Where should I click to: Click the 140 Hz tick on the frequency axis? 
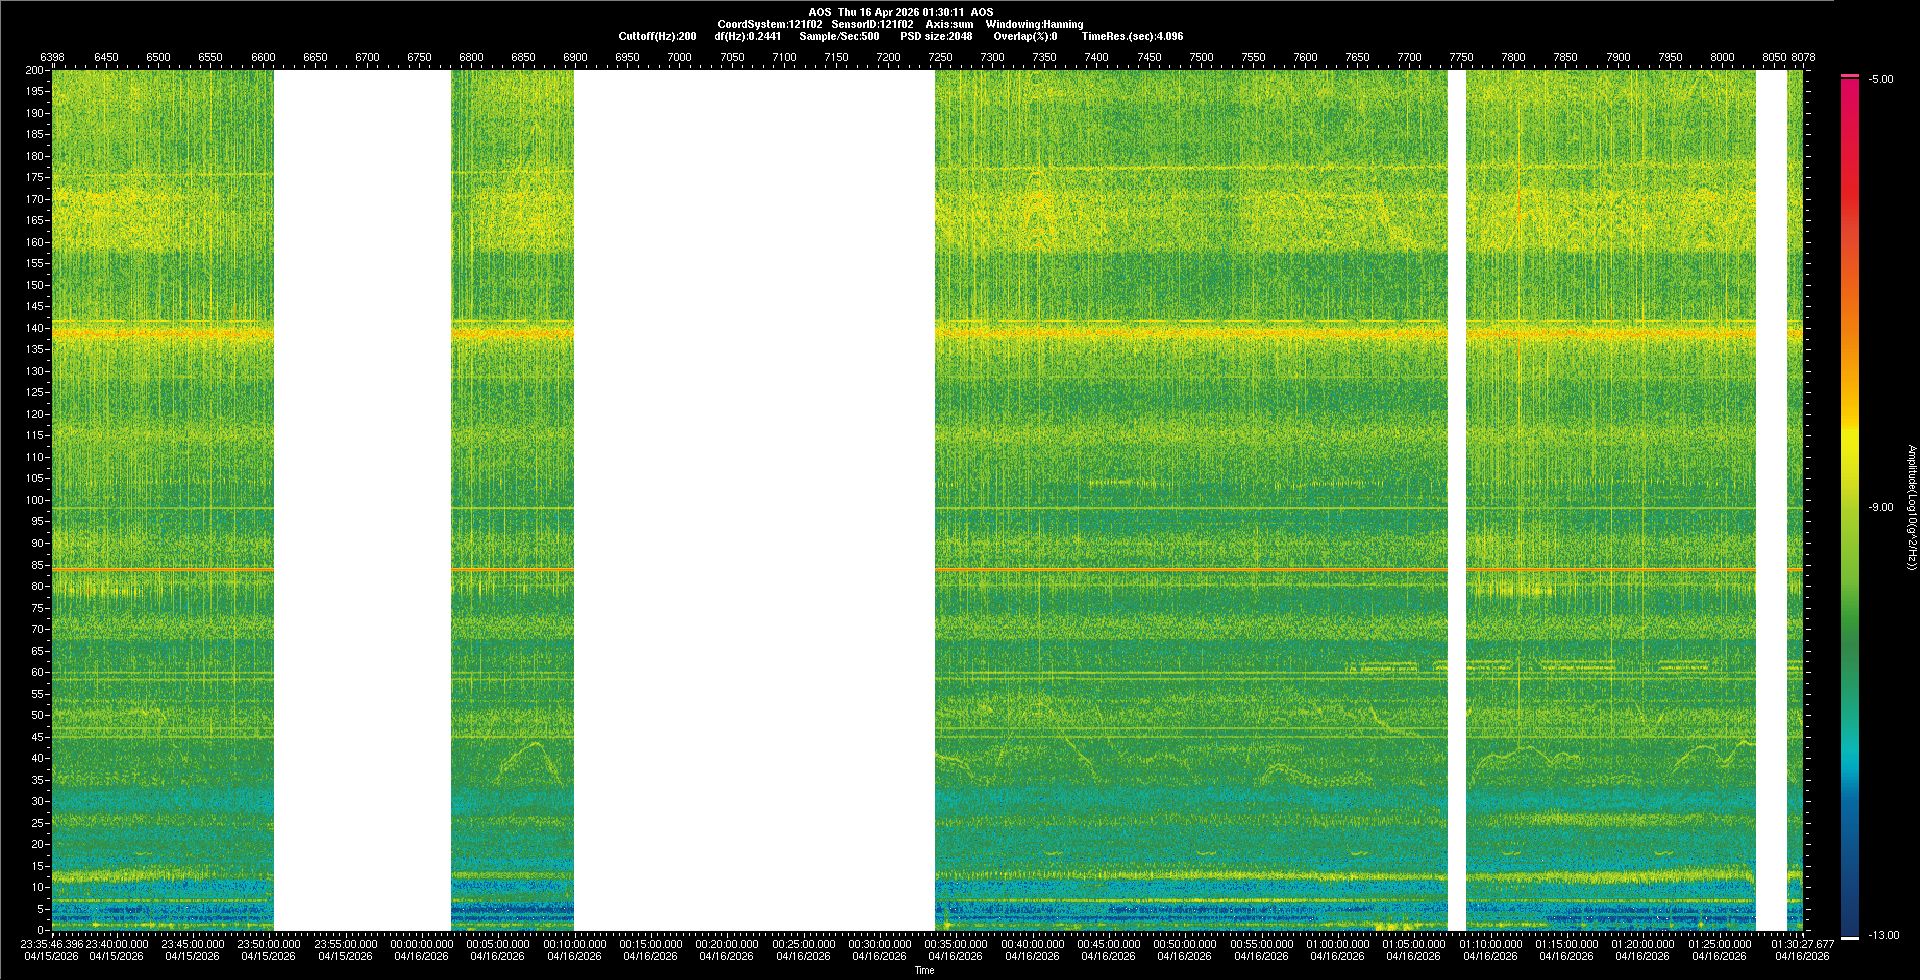pos(35,328)
